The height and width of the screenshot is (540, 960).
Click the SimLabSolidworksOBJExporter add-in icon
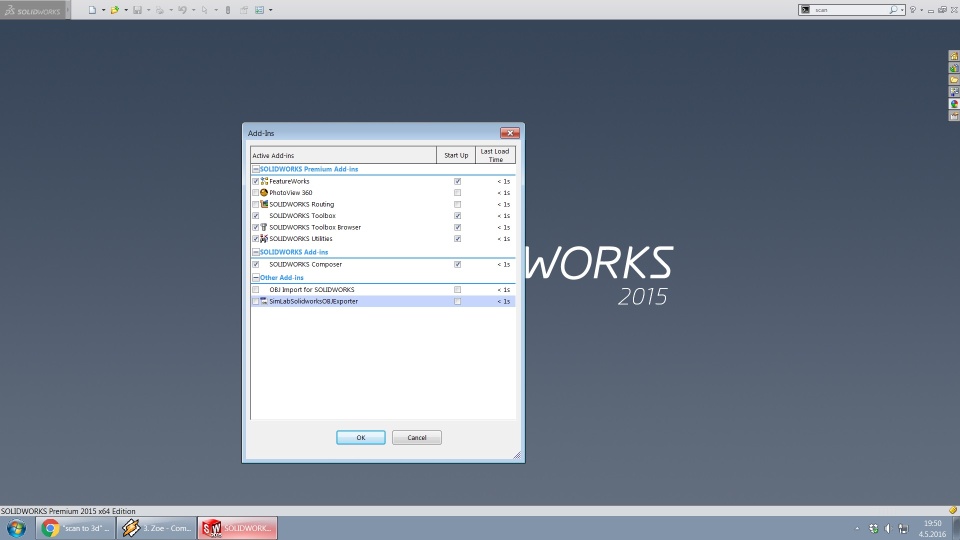click(264, 301)
